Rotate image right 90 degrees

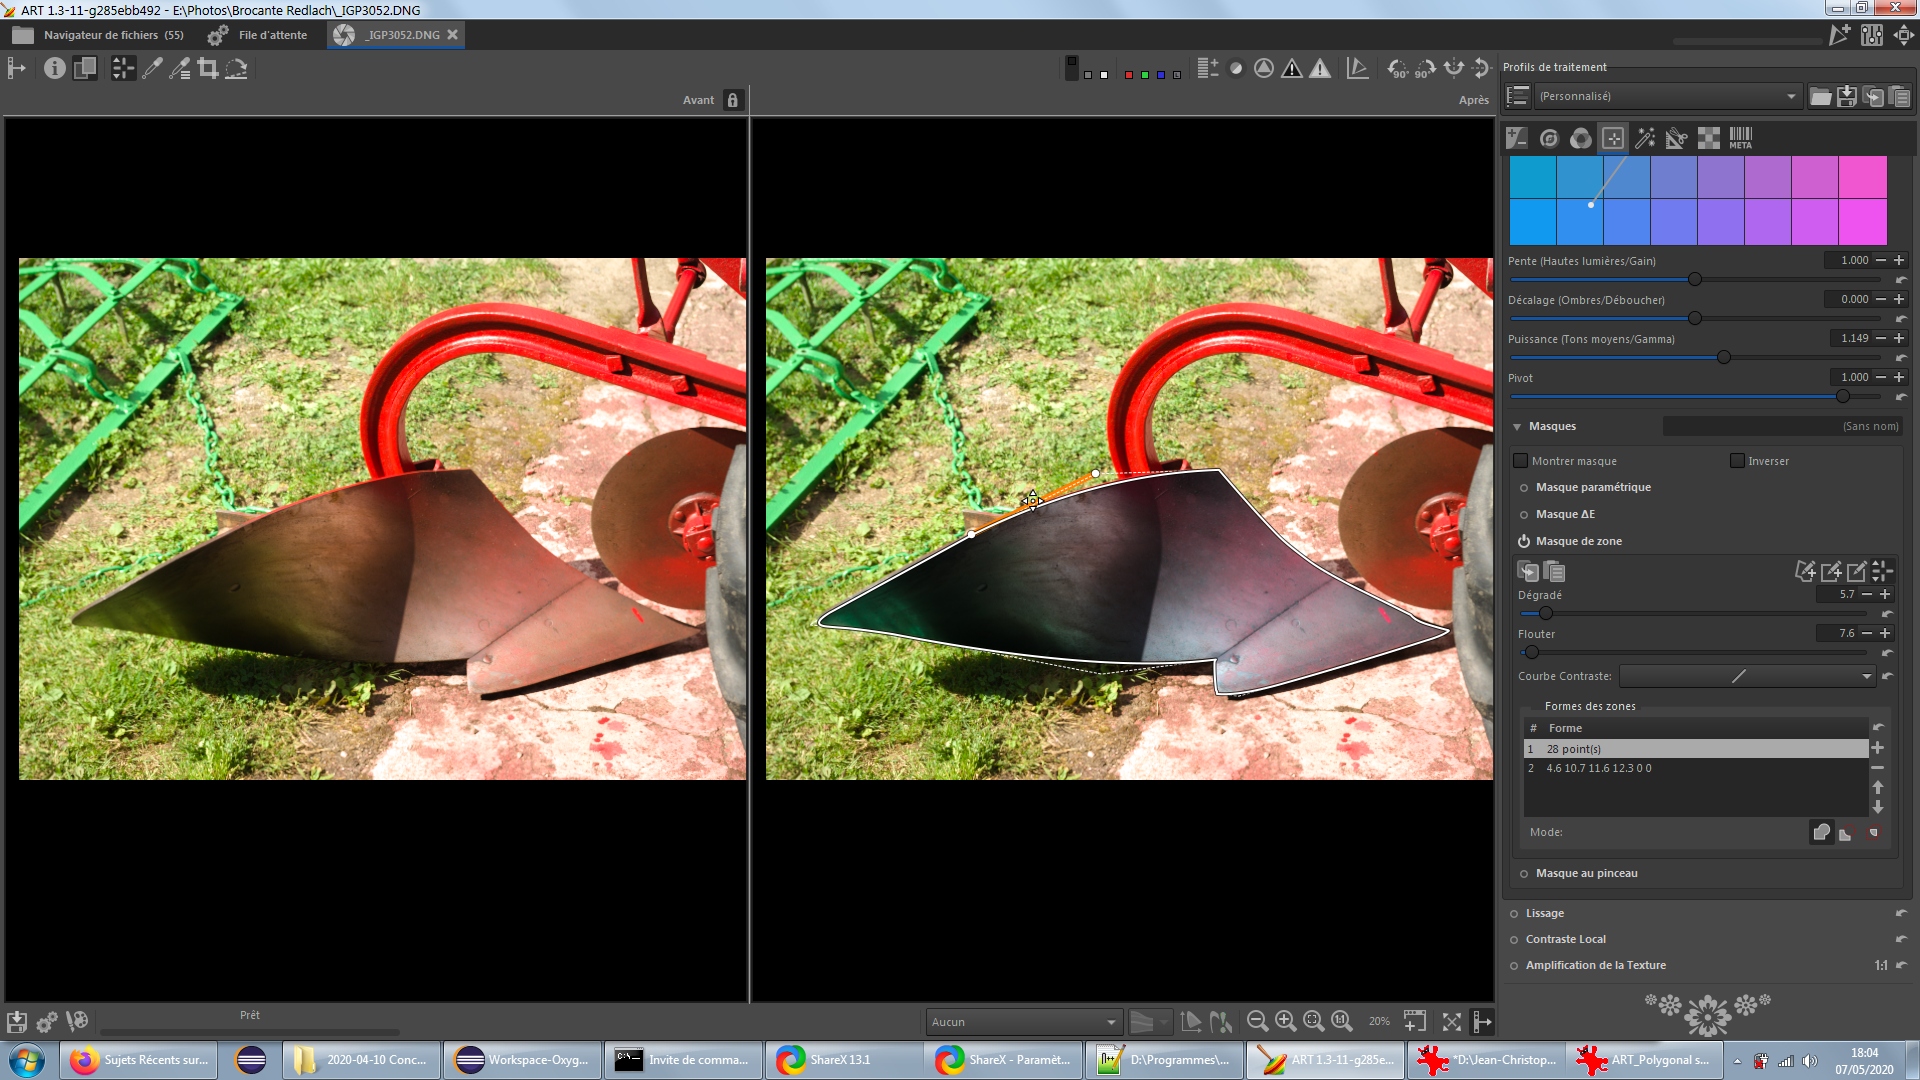pyautogui.click(x=1426, y=68)
